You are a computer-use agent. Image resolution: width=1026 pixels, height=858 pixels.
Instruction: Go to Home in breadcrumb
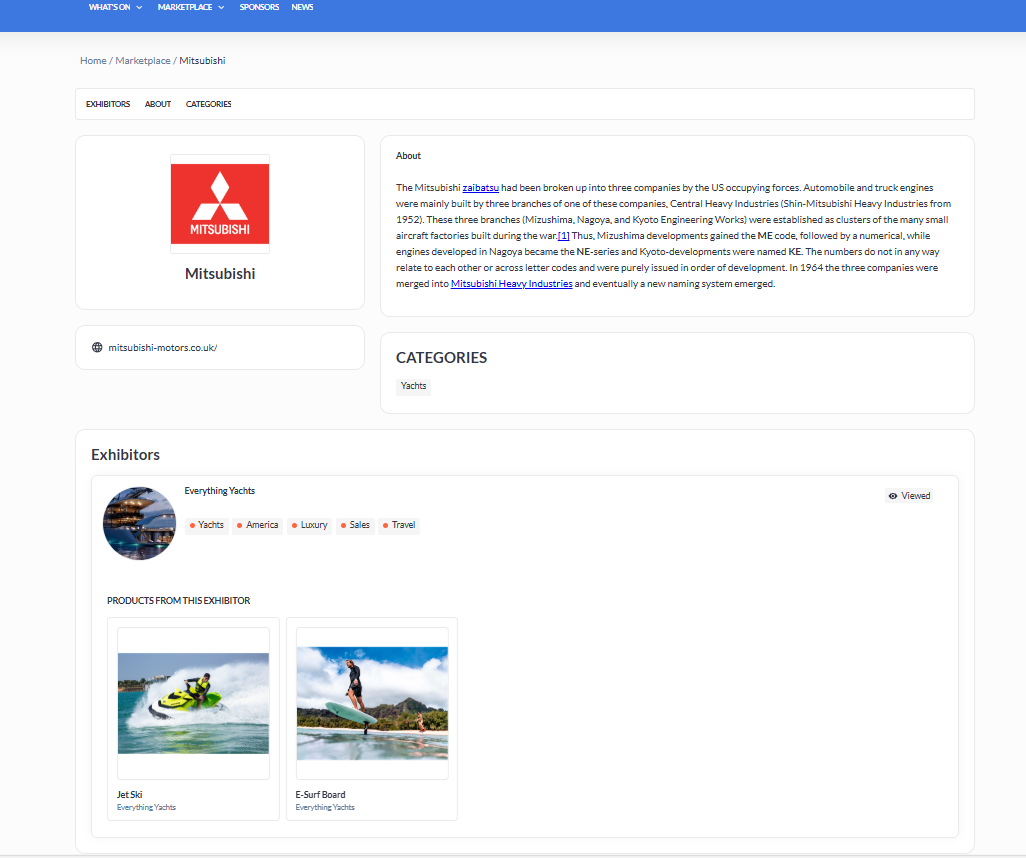93,61
